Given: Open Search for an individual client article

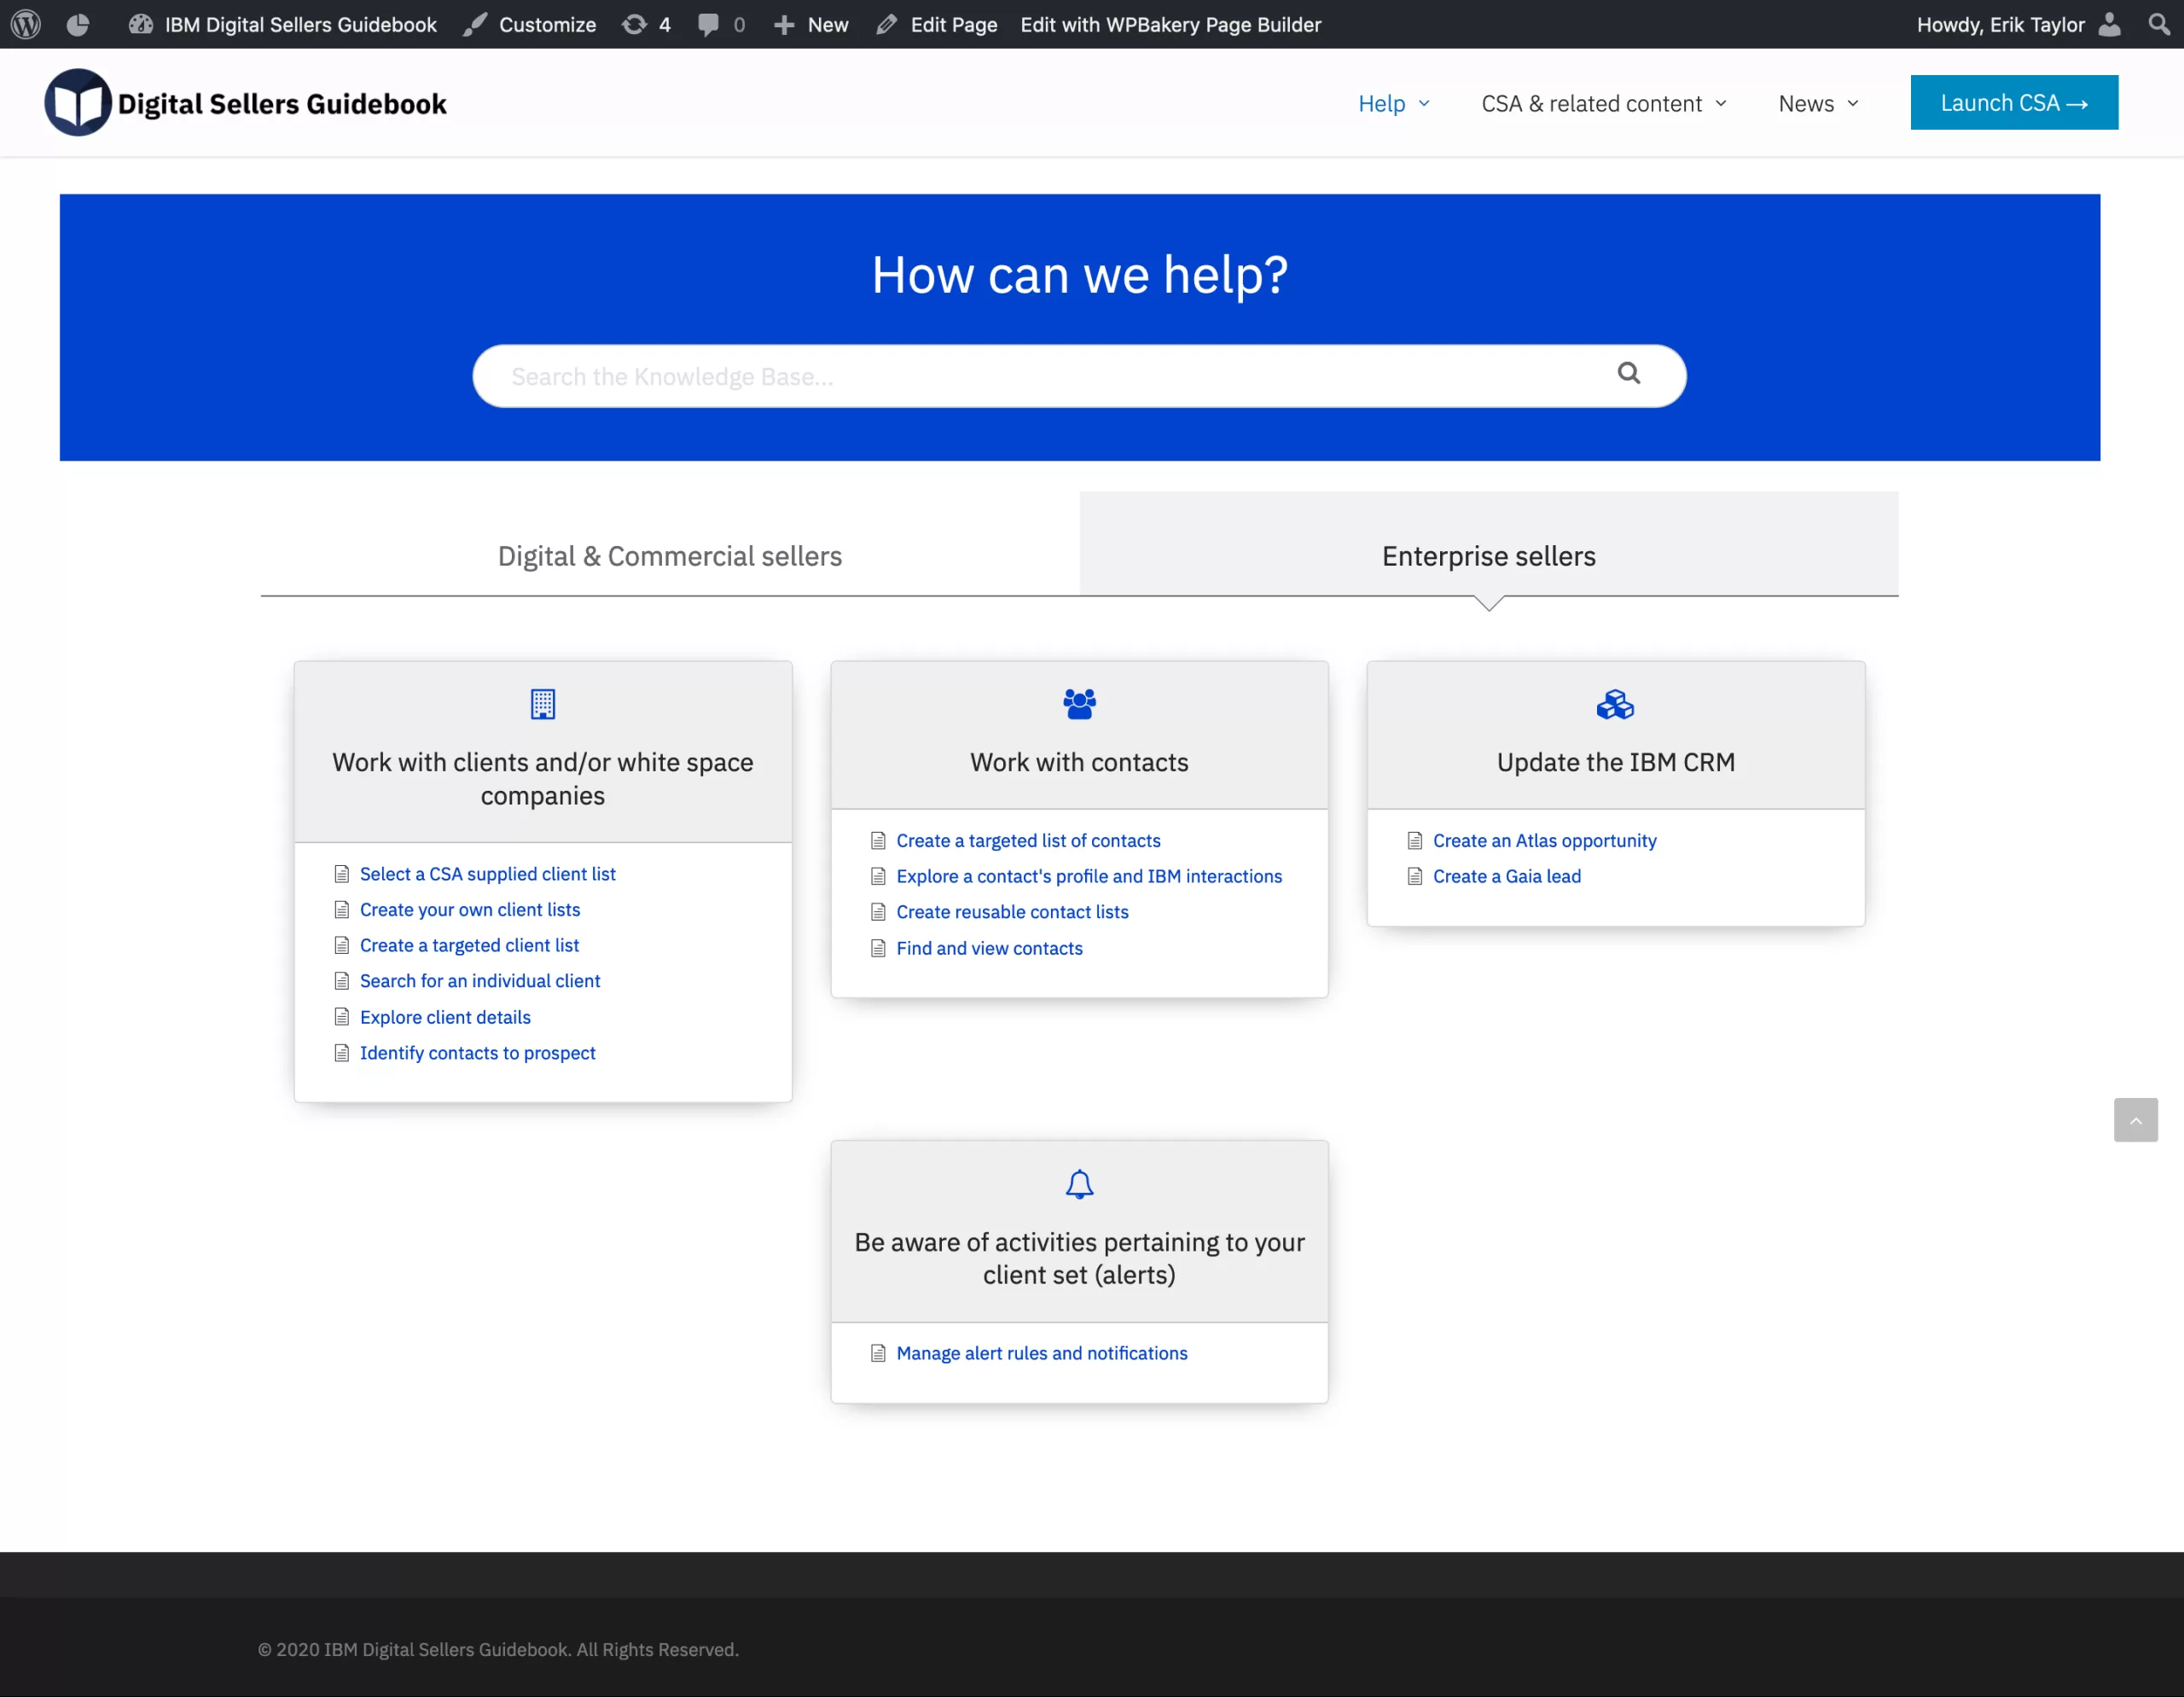Looking at the screenshot, I should 479,981.
